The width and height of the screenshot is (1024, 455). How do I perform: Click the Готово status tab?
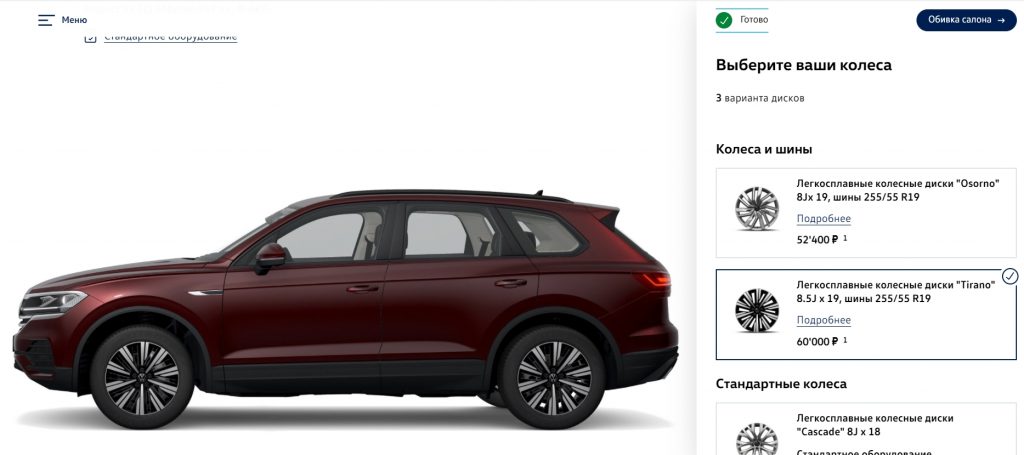[742, 20]
